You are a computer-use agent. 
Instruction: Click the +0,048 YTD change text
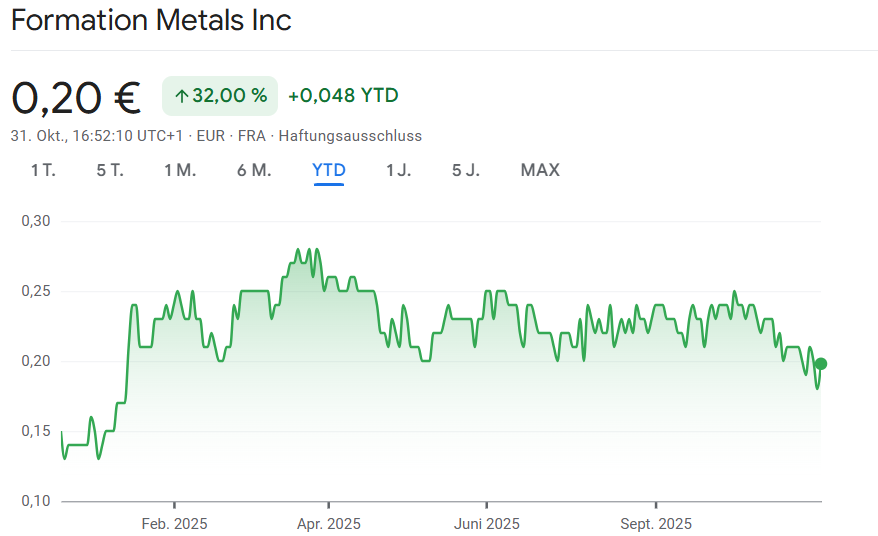pyautogui.click(x=343, y=96)
